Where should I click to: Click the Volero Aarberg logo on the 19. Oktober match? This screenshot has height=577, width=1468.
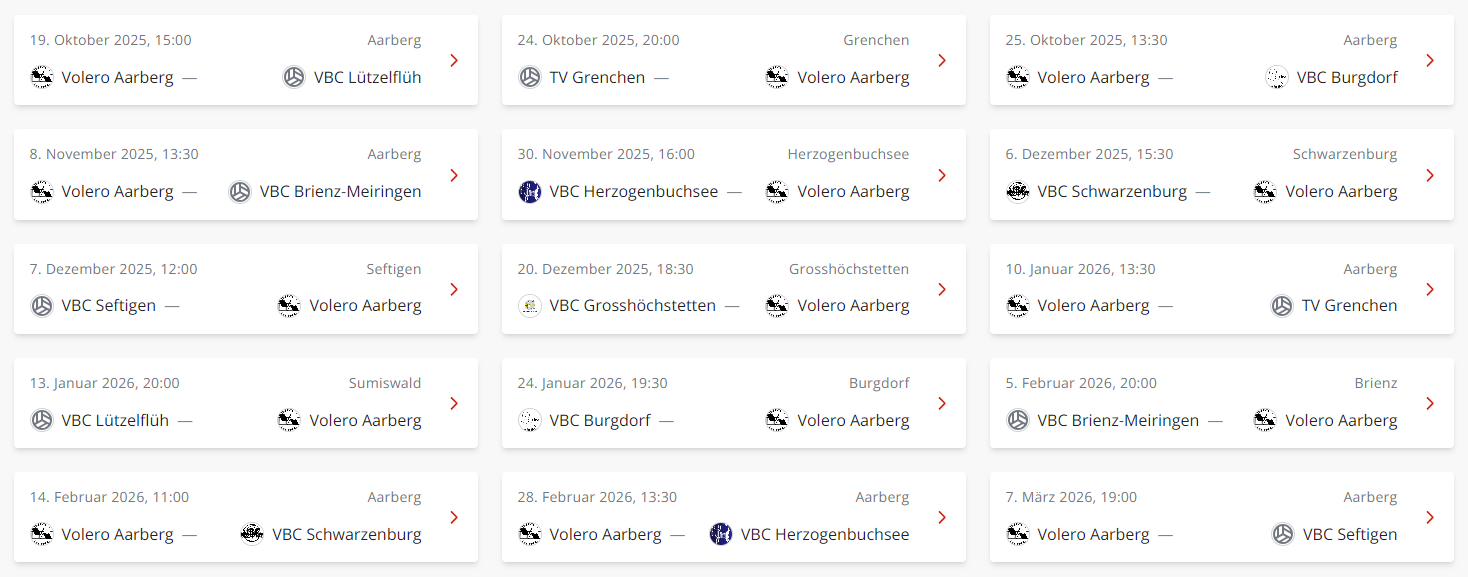pos(41,77)
